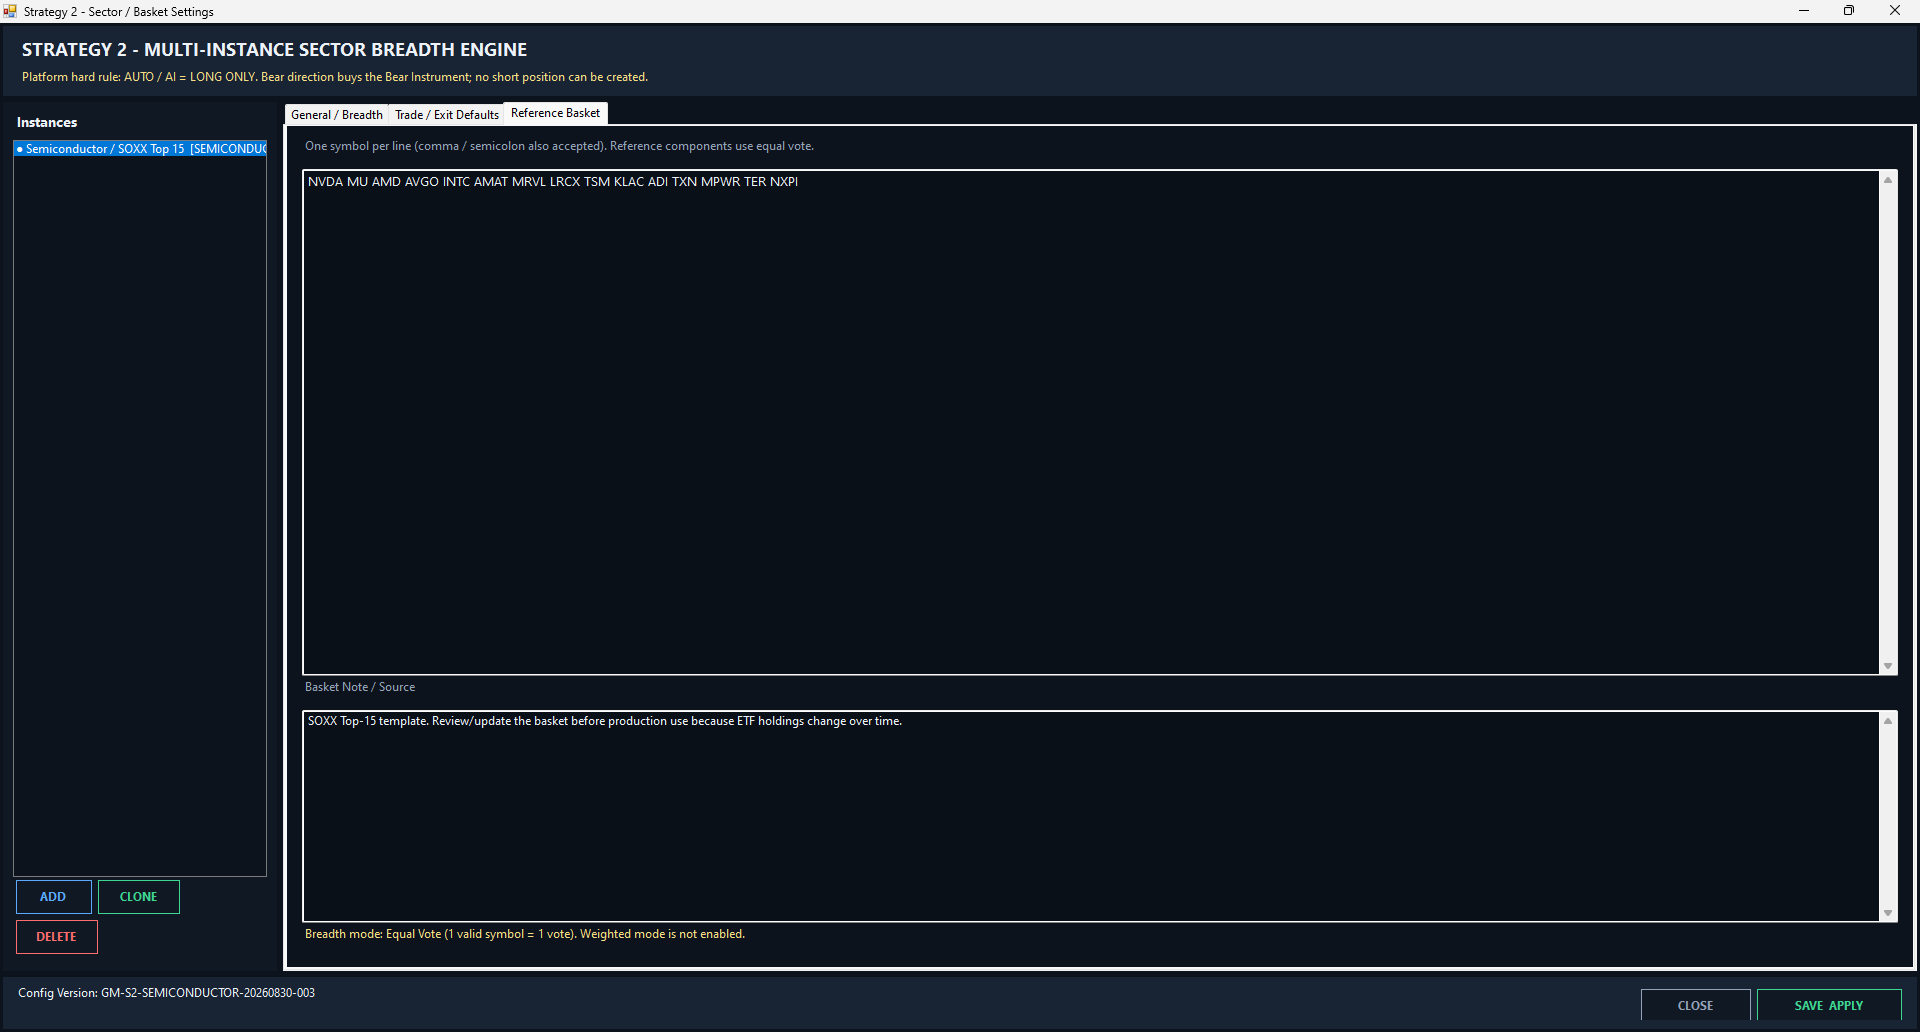Close the window with the X
Viewport: 1920px width, 1032px height.
[x=1895, y=11]
